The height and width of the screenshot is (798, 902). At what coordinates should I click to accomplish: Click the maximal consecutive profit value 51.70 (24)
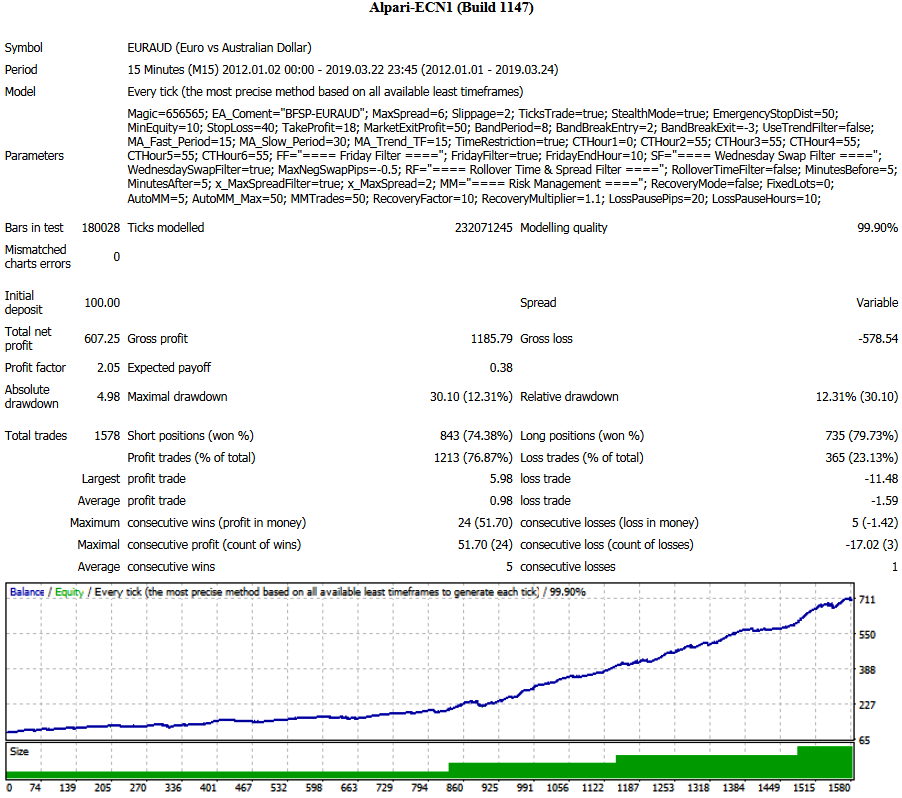tap(485, 545)
